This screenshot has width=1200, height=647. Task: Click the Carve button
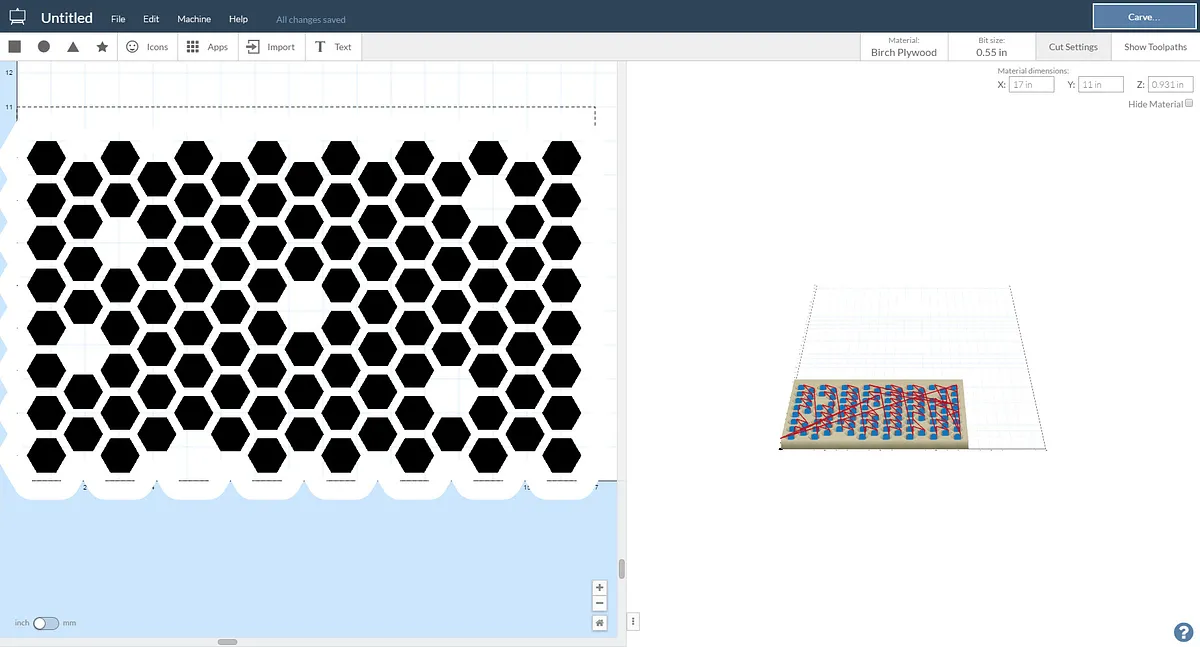click(x=1141, y=17)
